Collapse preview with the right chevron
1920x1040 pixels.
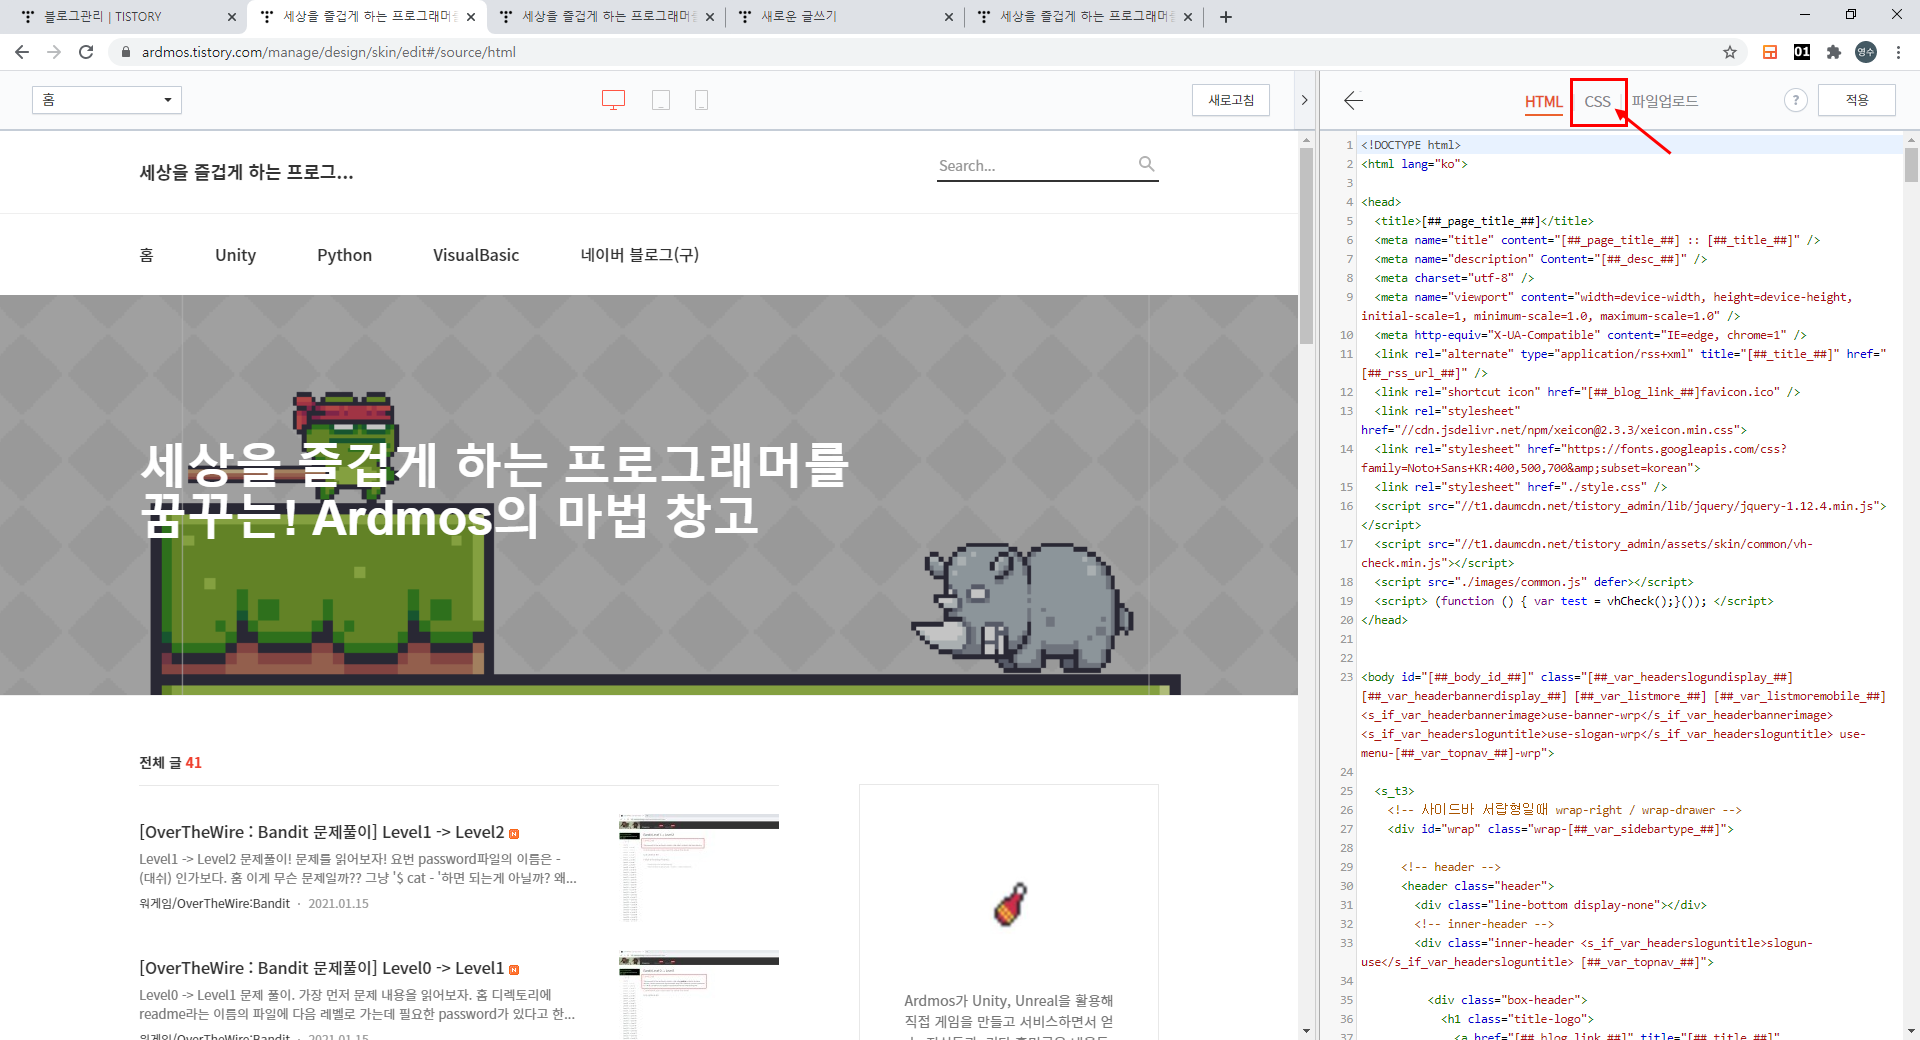click(1304, 100)
